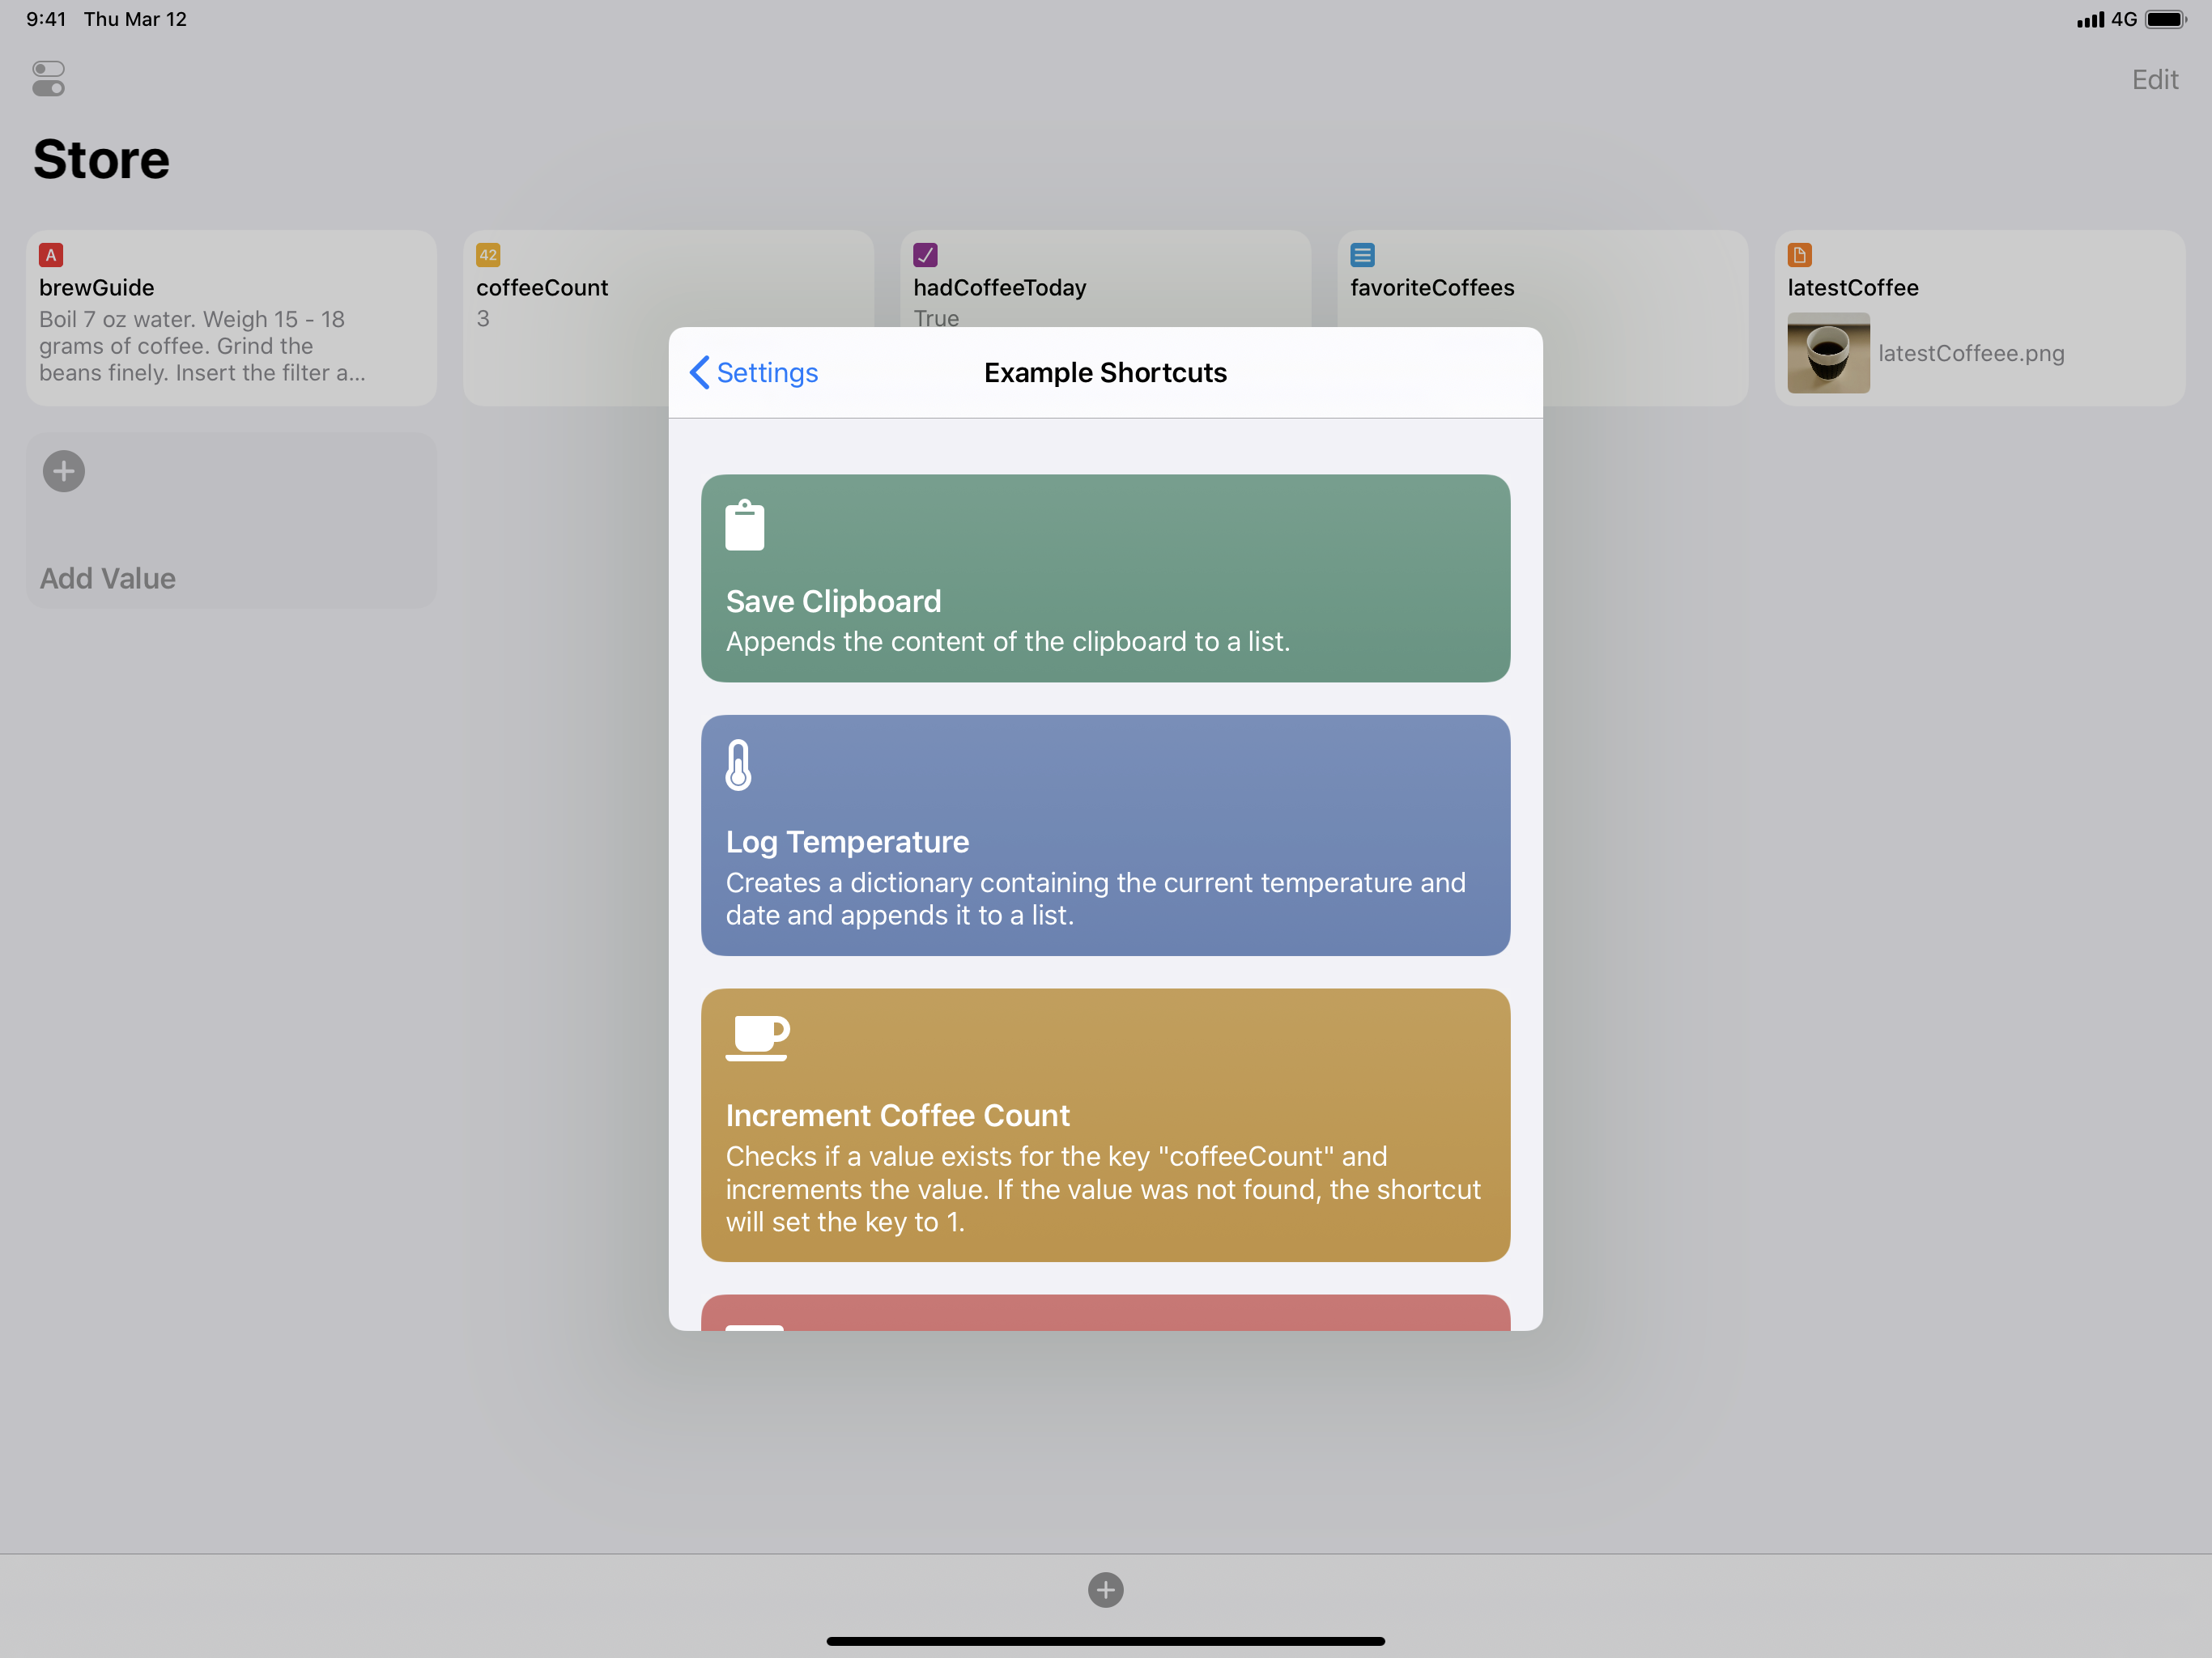Tap the plus icon in the bottom bar
This screenshot has height=1658, width=2212.
coord(1105,1589)
